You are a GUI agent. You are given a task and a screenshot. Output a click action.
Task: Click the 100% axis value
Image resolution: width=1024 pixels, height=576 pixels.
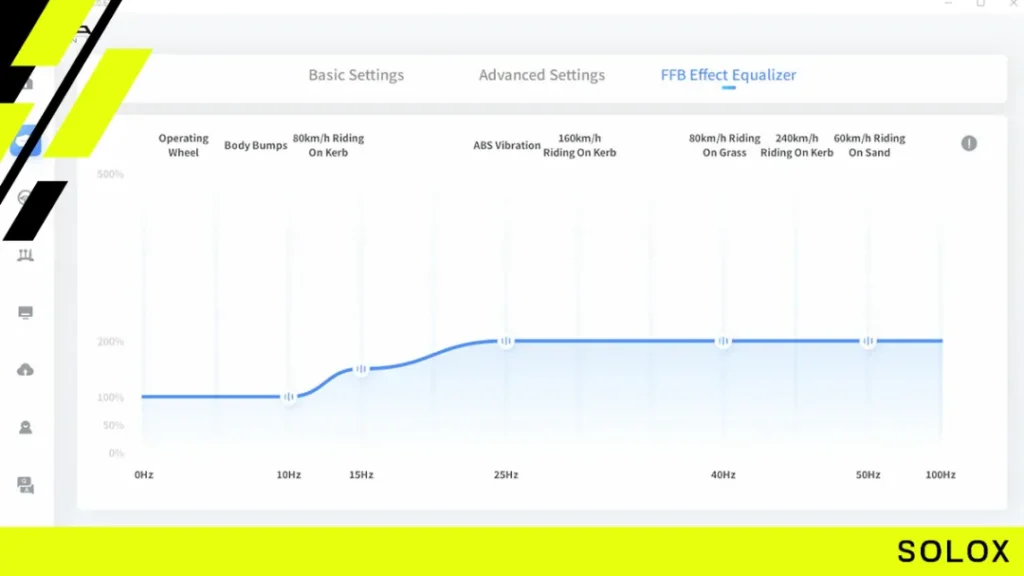pyautogui.click(x=110, y=397)
